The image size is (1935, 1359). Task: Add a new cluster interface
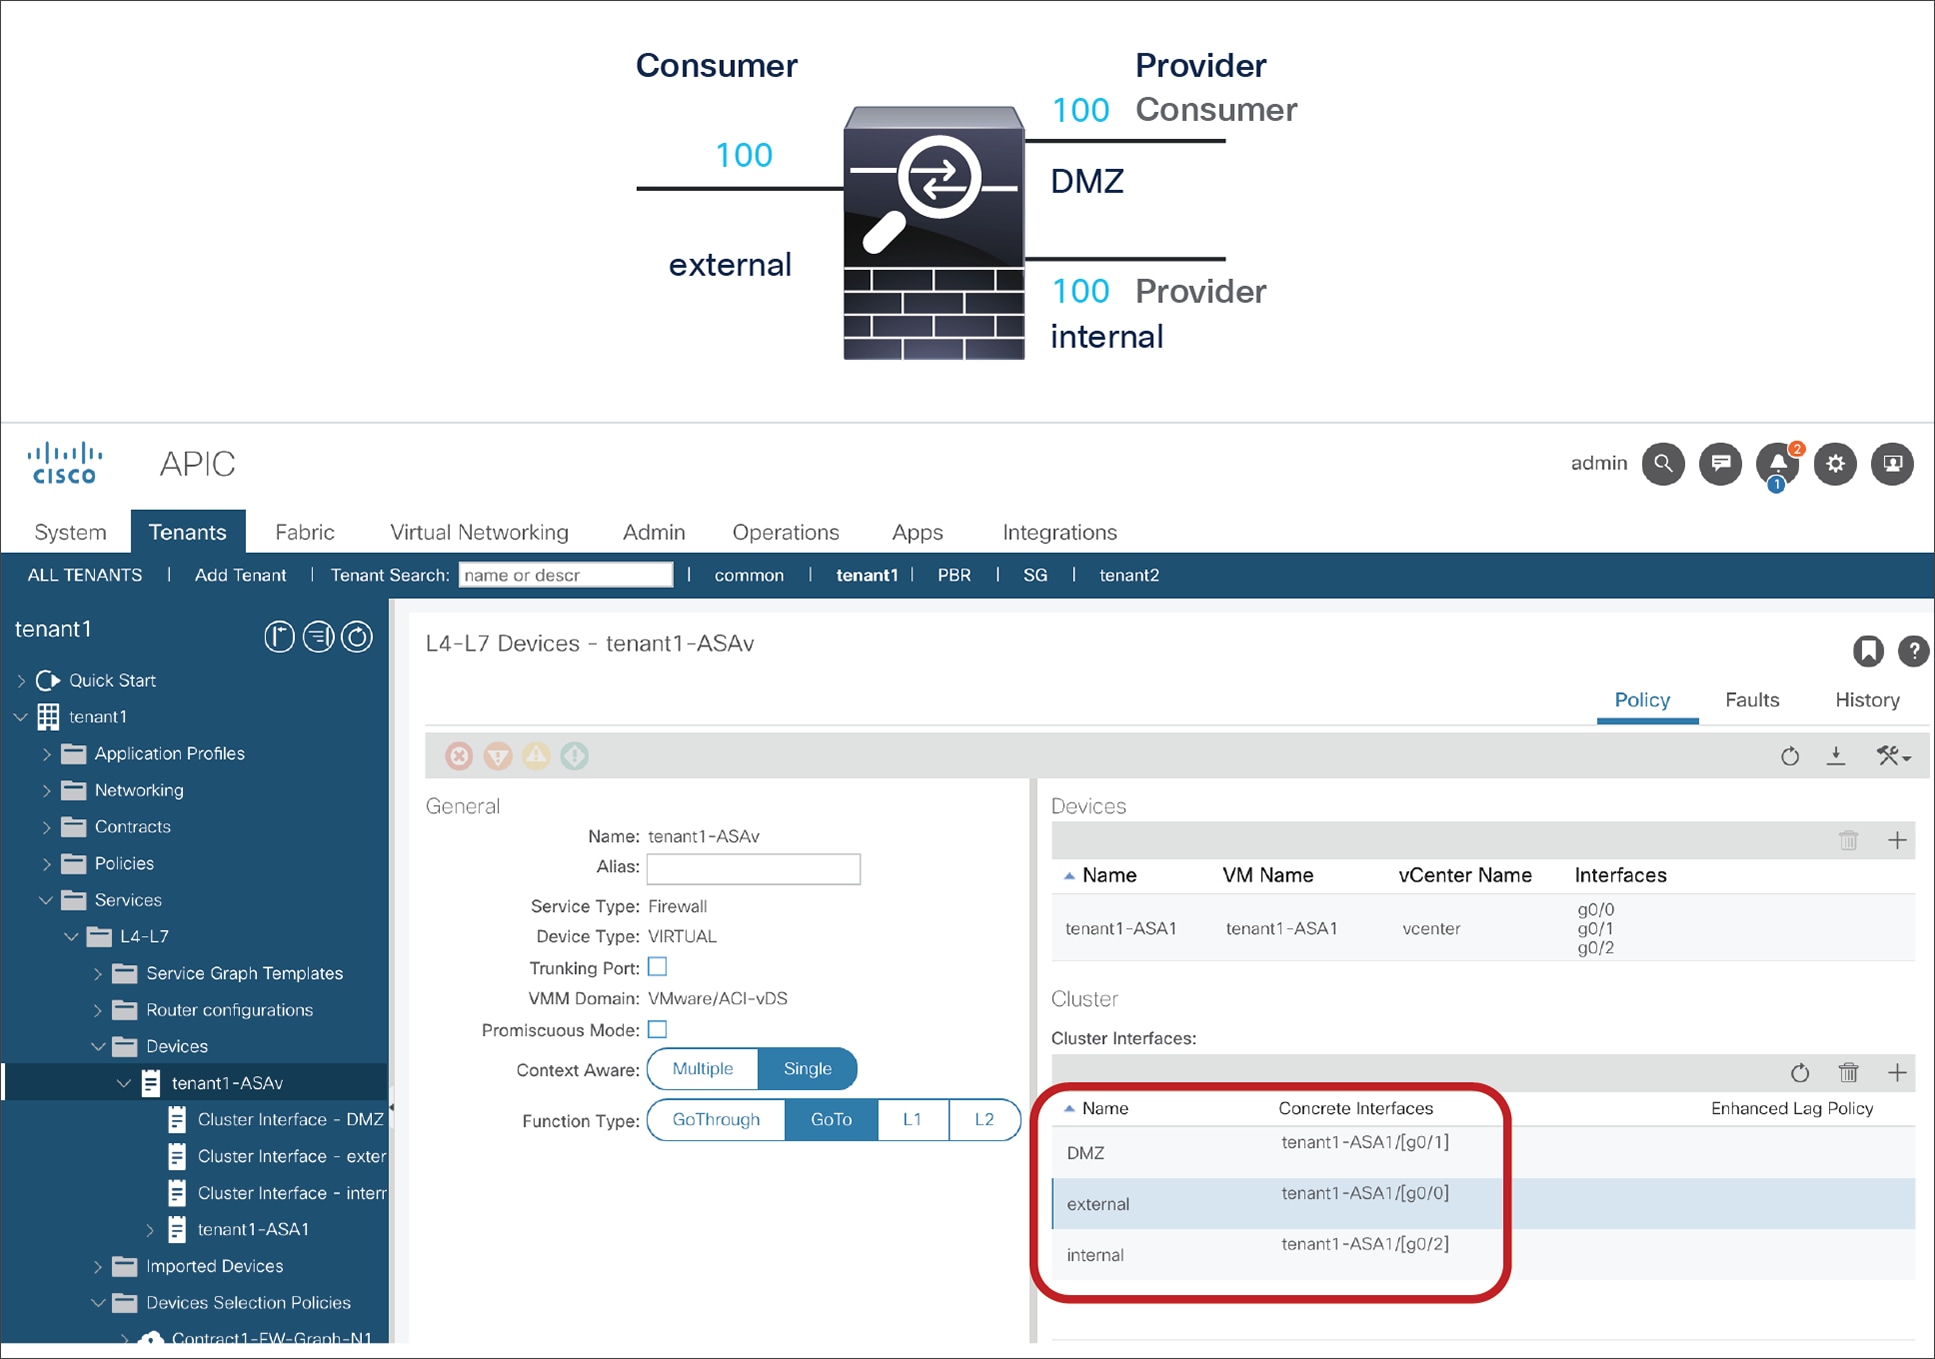(1897, 1073)
